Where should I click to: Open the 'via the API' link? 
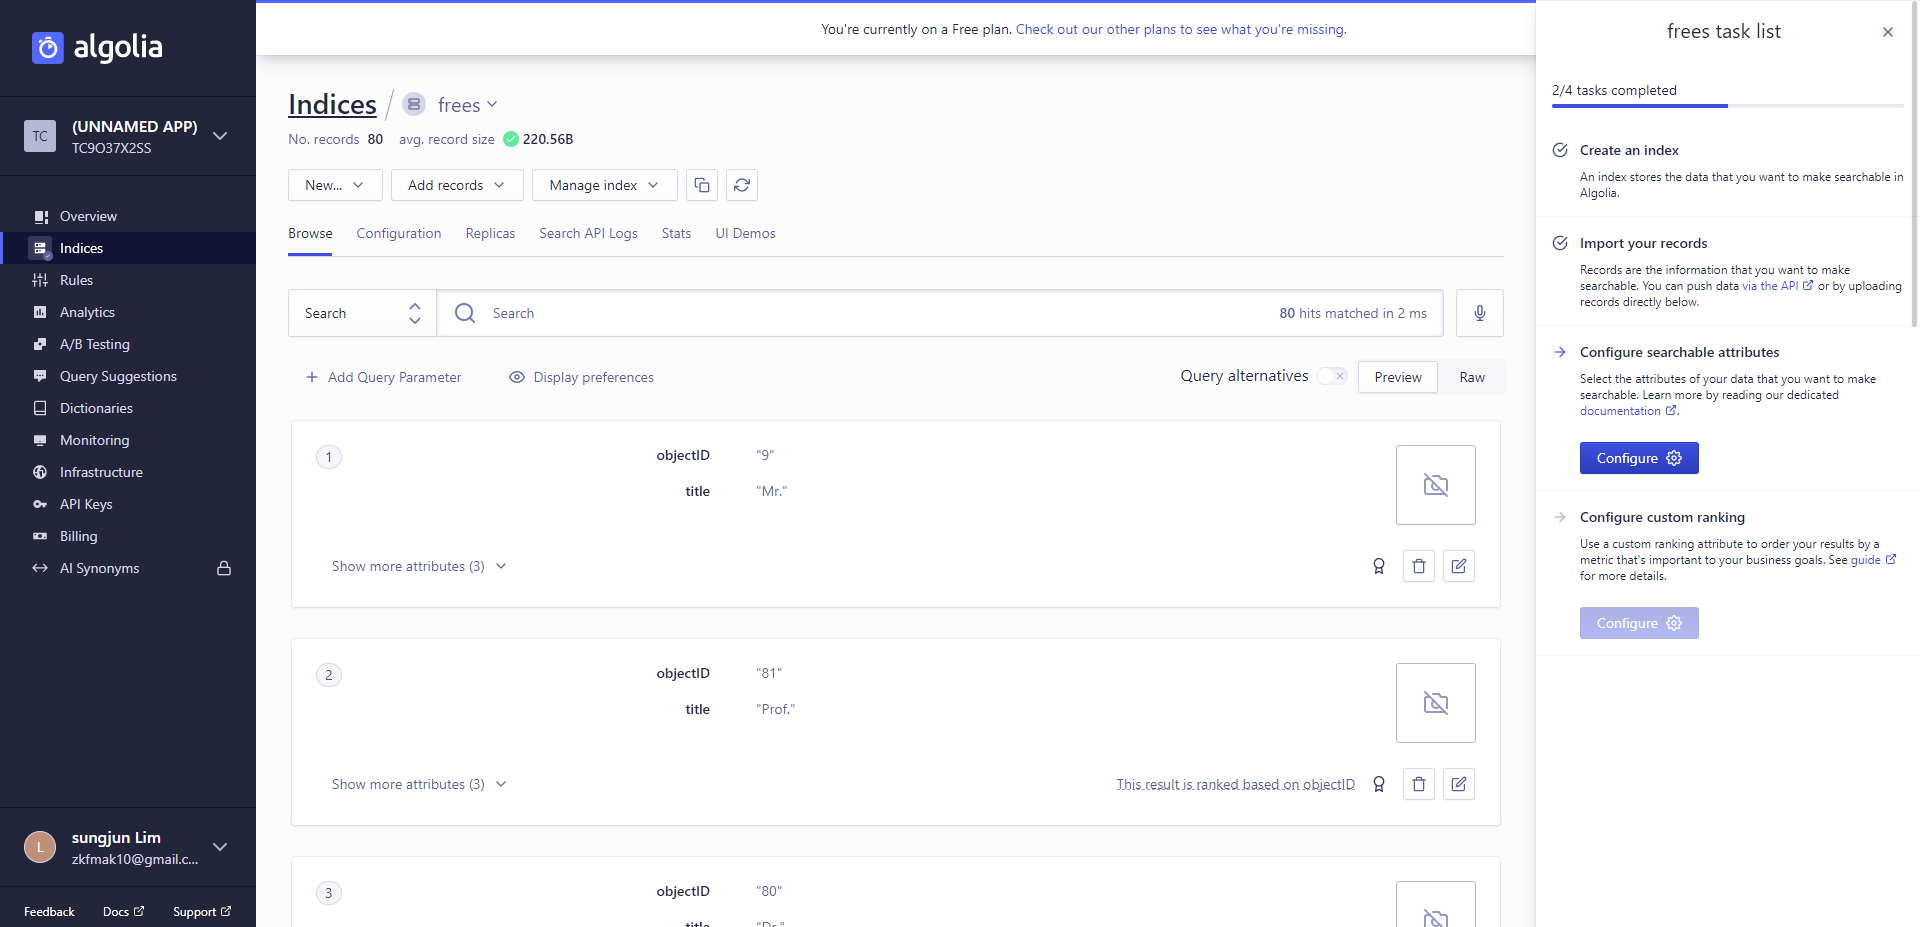click(1777, 286)
